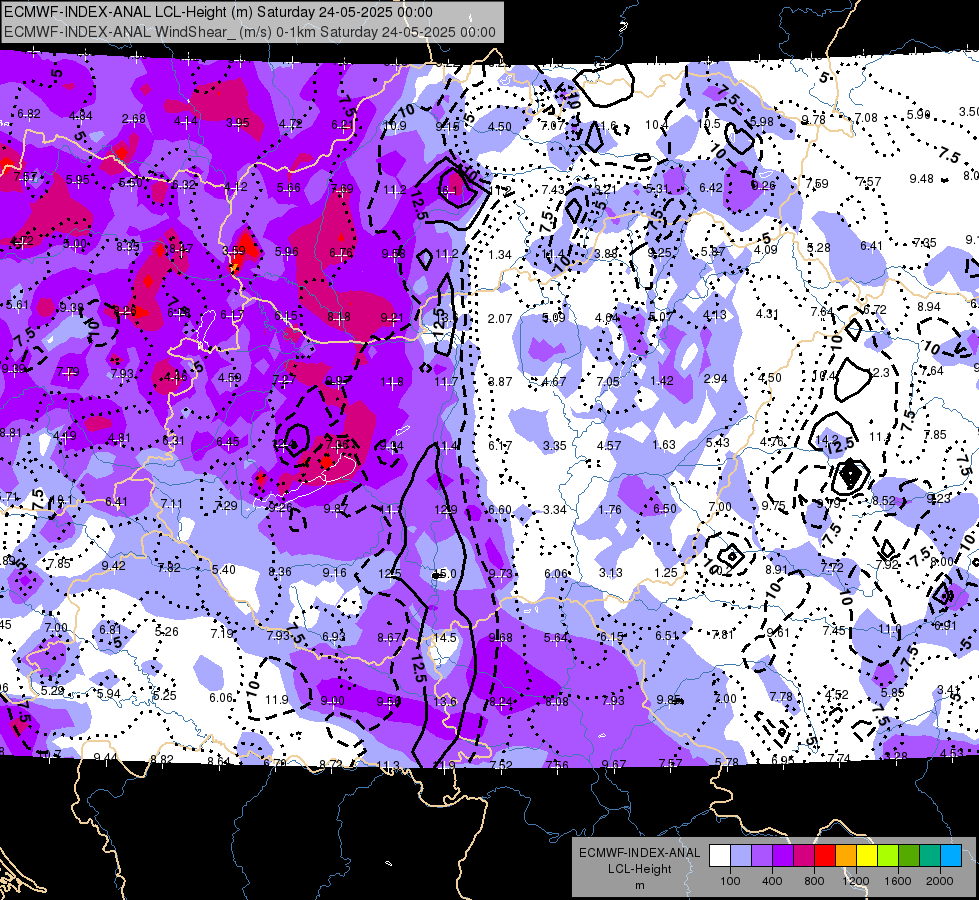The width and height of the screenshot is (979, 900).
Task: Click the 16.1 wind shear value
Action: coord(448,190)
